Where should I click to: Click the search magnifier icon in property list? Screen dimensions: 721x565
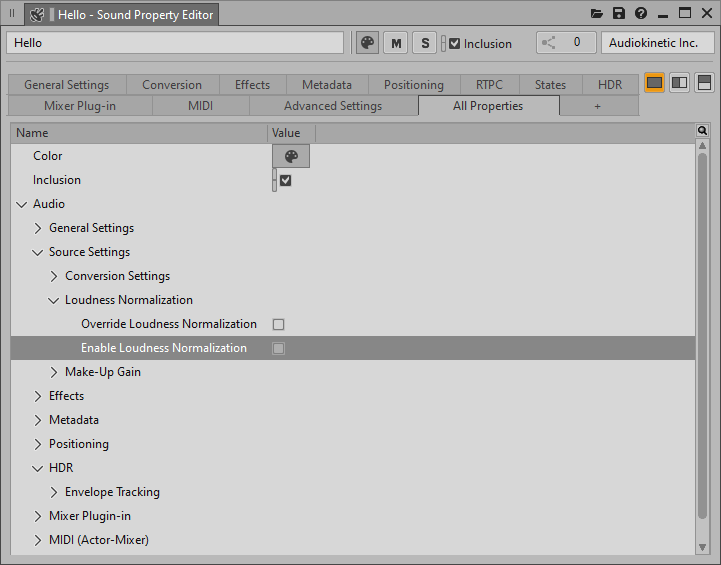coord(703,131)
